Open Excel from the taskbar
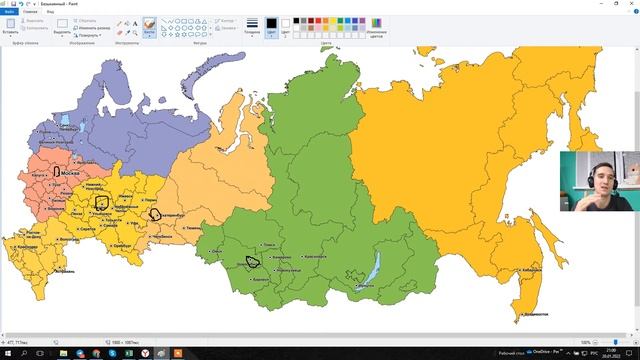640x360 pixels. point(129,353)
